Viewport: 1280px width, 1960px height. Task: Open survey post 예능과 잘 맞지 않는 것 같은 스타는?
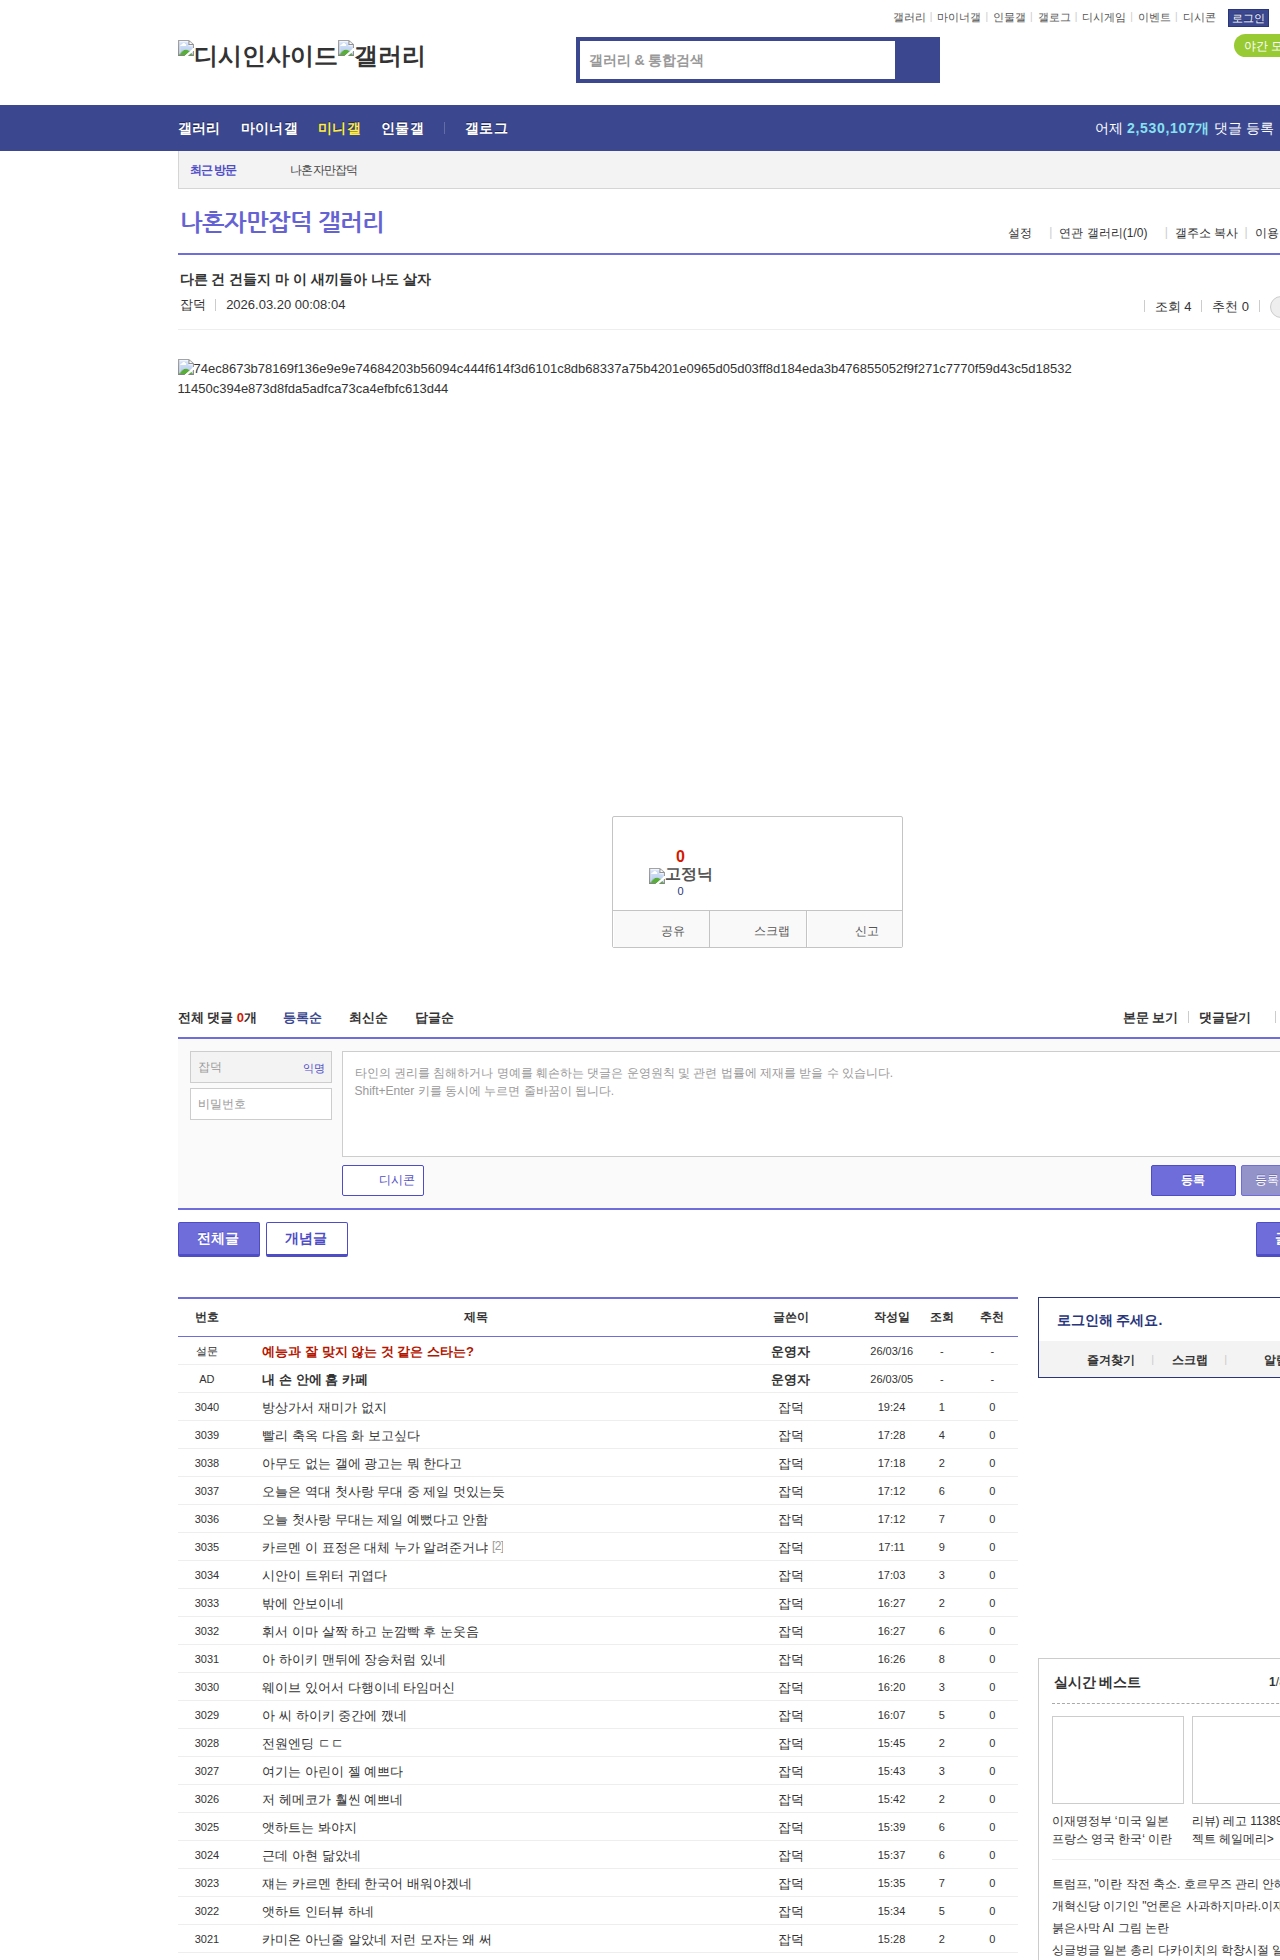(x=368, y=1351)
